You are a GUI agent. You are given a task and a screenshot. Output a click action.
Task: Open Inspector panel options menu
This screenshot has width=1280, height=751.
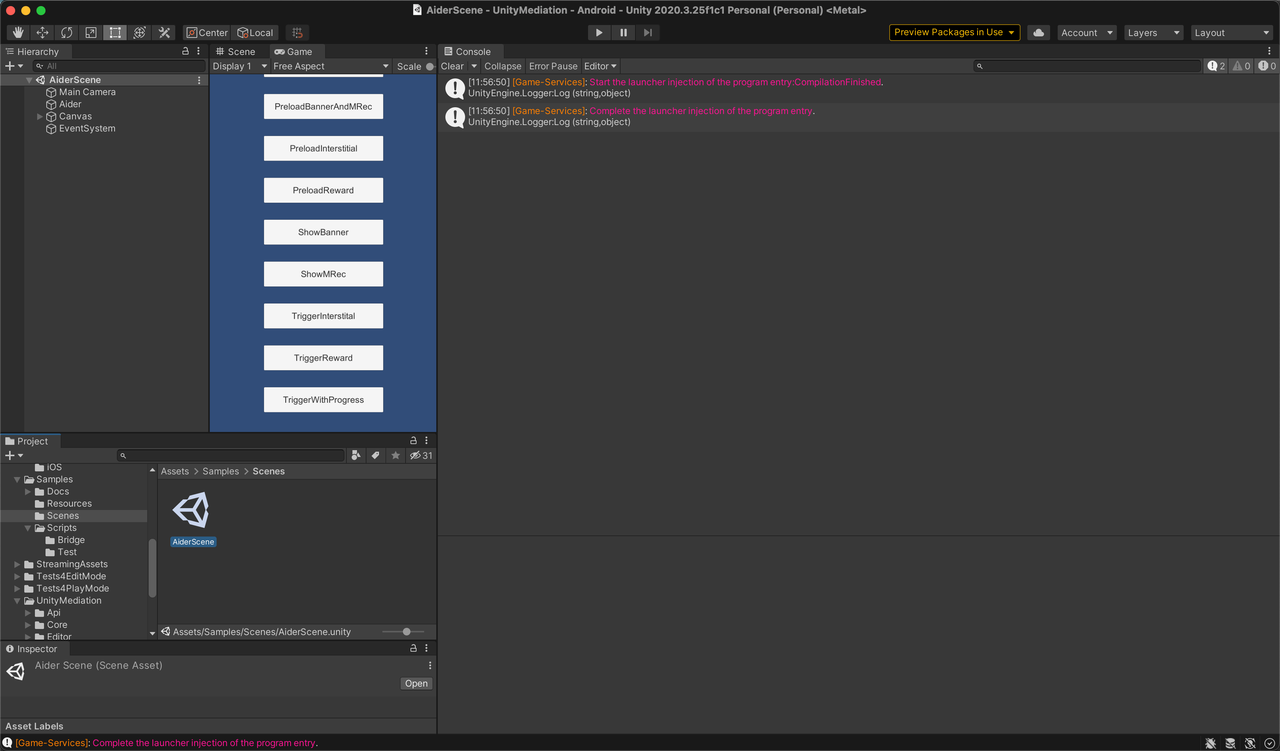click(x=427, y=649)
